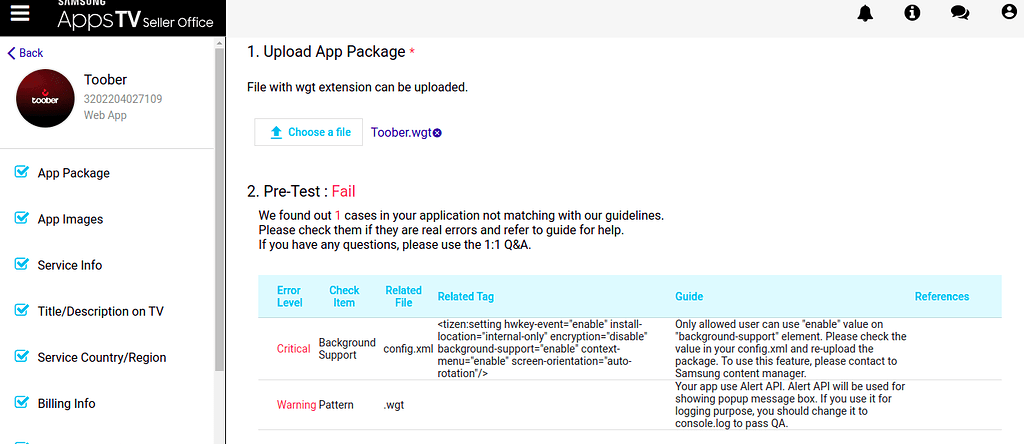Click the Samsung Apps TV Seller Office logo
The image size is (1024, 444).
[x=135, y=17]
